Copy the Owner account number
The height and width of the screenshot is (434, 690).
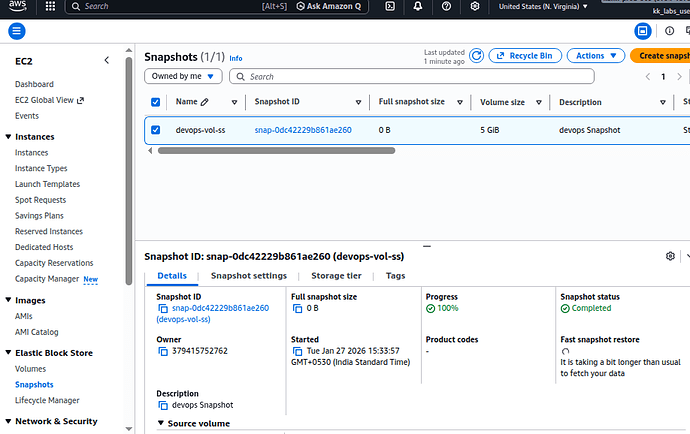click(x=163, y=351)
